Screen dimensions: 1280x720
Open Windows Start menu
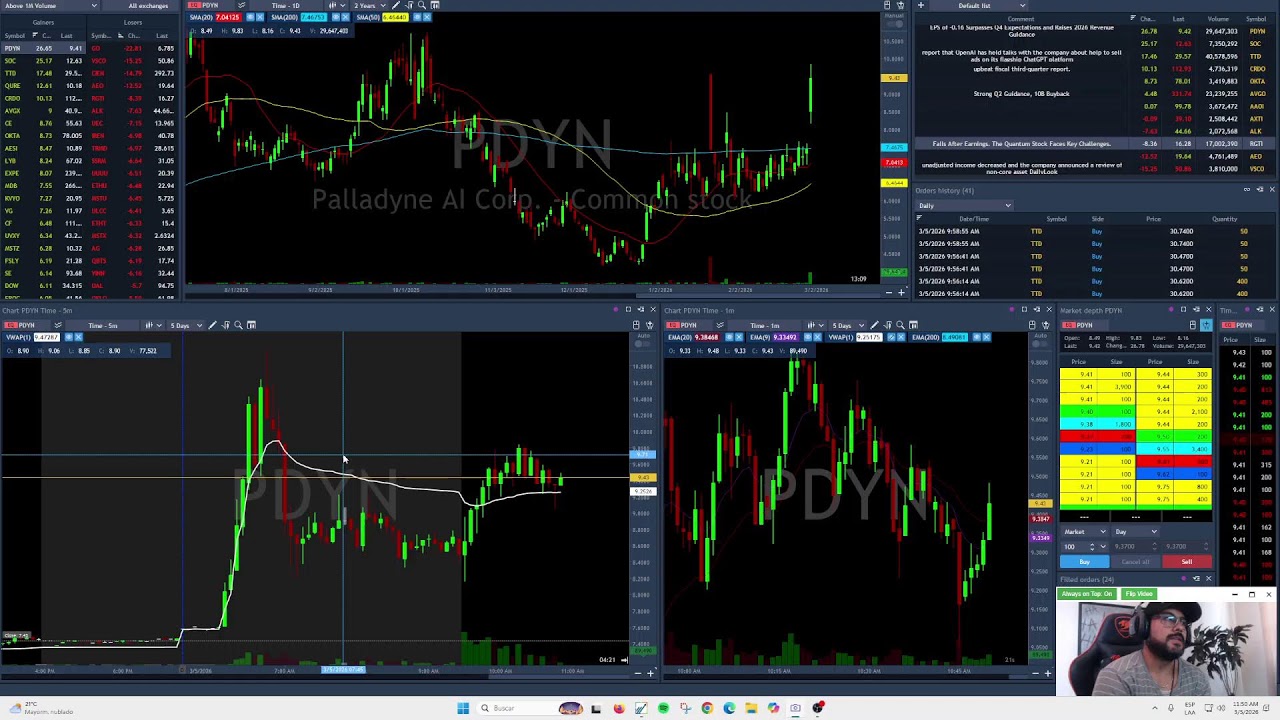(463, 708)
